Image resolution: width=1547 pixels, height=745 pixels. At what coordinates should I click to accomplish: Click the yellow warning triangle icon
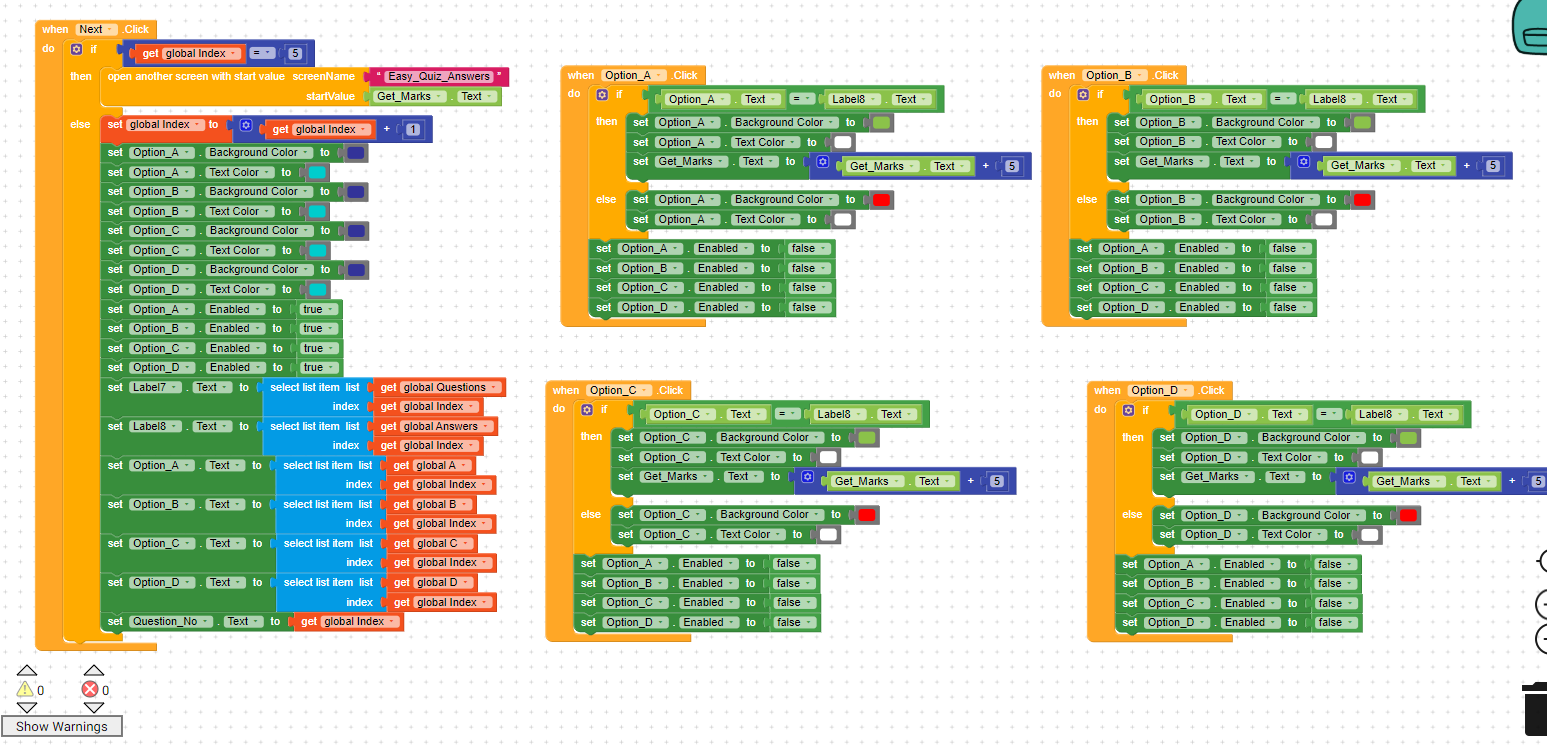pyautogui.click(x=26, y=689)
